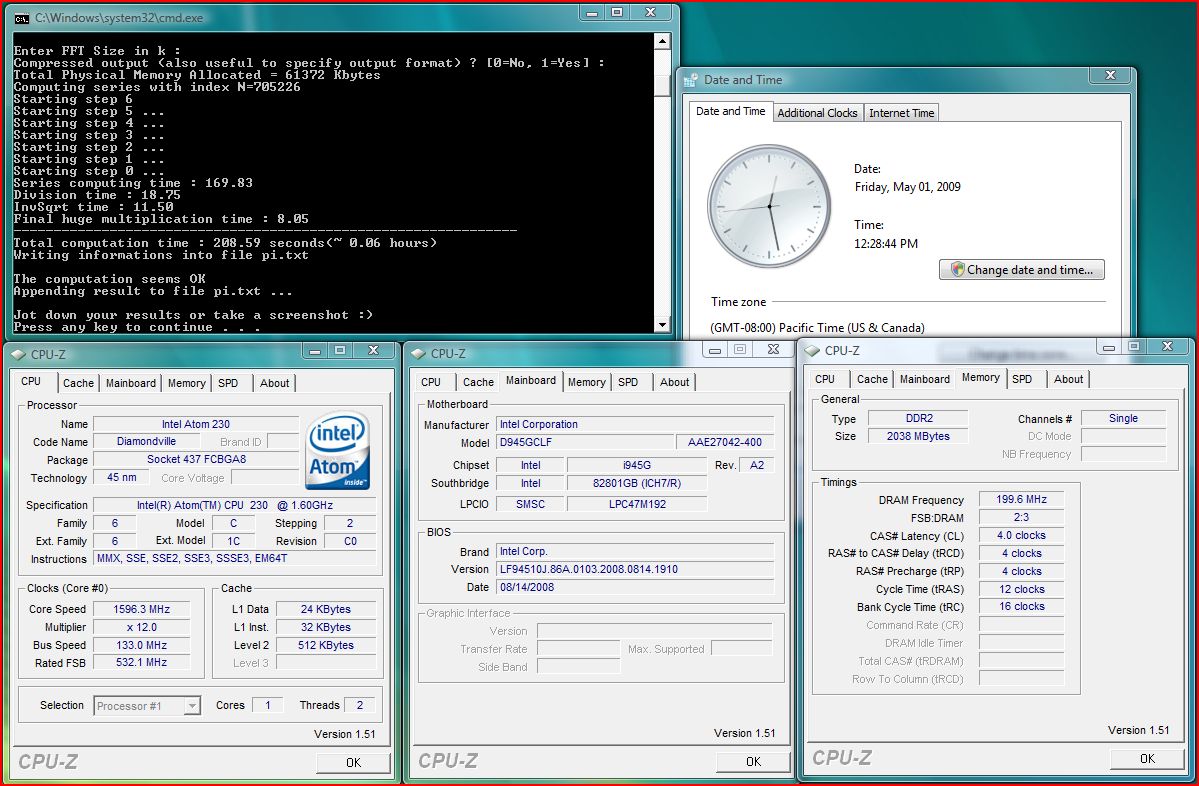Click OK in the middle CPU-Z window
This screenshot has width=1199, height=786.
753,762
